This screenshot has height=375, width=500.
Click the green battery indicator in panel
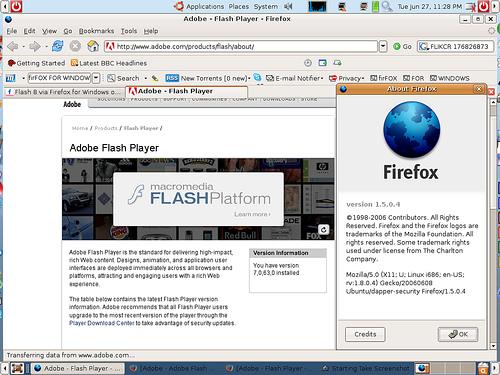coord(375,6)
